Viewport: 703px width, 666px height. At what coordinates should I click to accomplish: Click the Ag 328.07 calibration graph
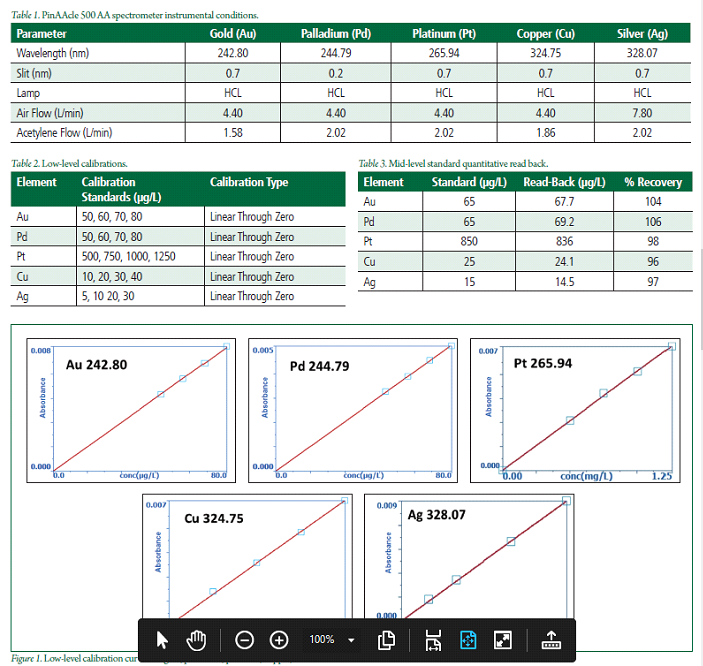[469, 558]
